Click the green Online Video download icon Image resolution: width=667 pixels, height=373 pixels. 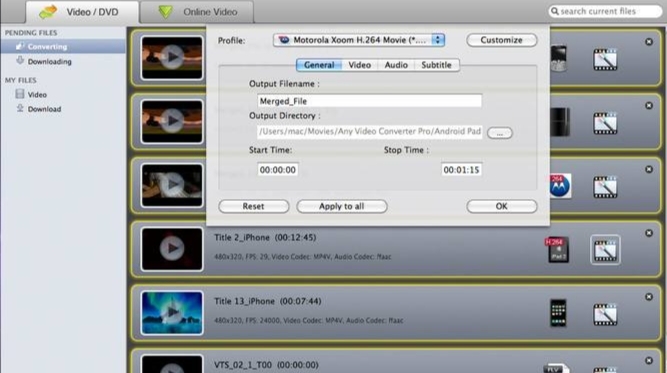[x=165, y=12]
